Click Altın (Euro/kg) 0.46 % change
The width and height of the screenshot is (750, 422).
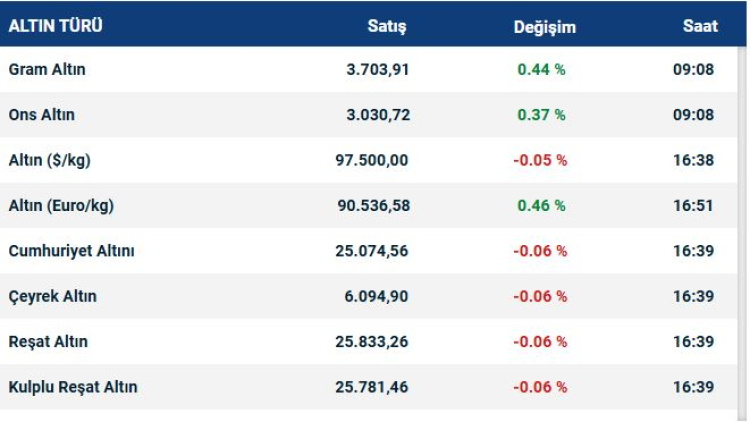[541, 205]
